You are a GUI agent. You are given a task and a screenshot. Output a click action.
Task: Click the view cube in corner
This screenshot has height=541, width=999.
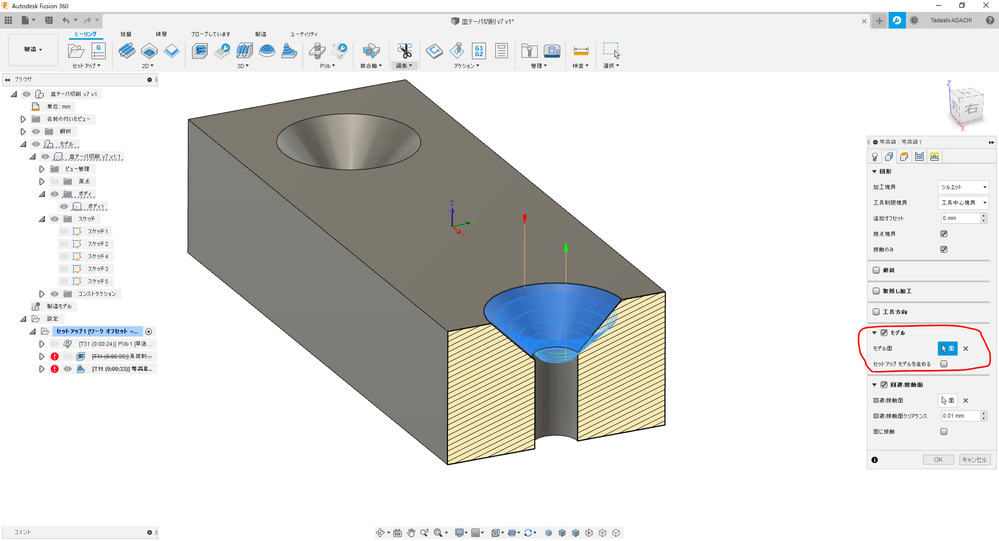(967, 107)
